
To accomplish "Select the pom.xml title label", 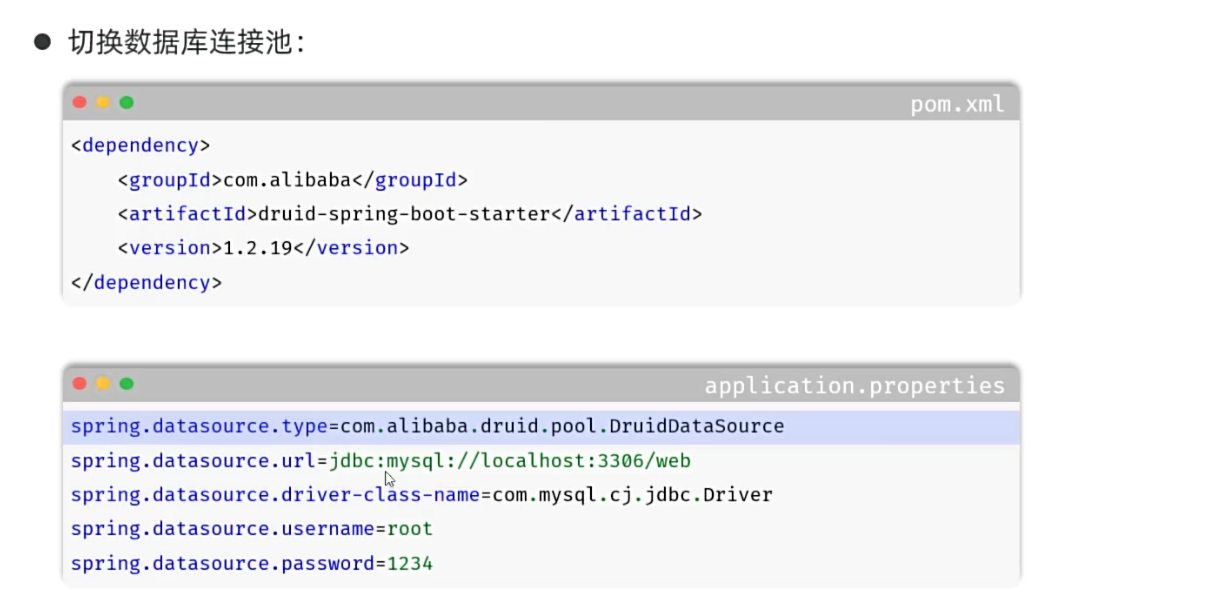I will click(957, 104).
